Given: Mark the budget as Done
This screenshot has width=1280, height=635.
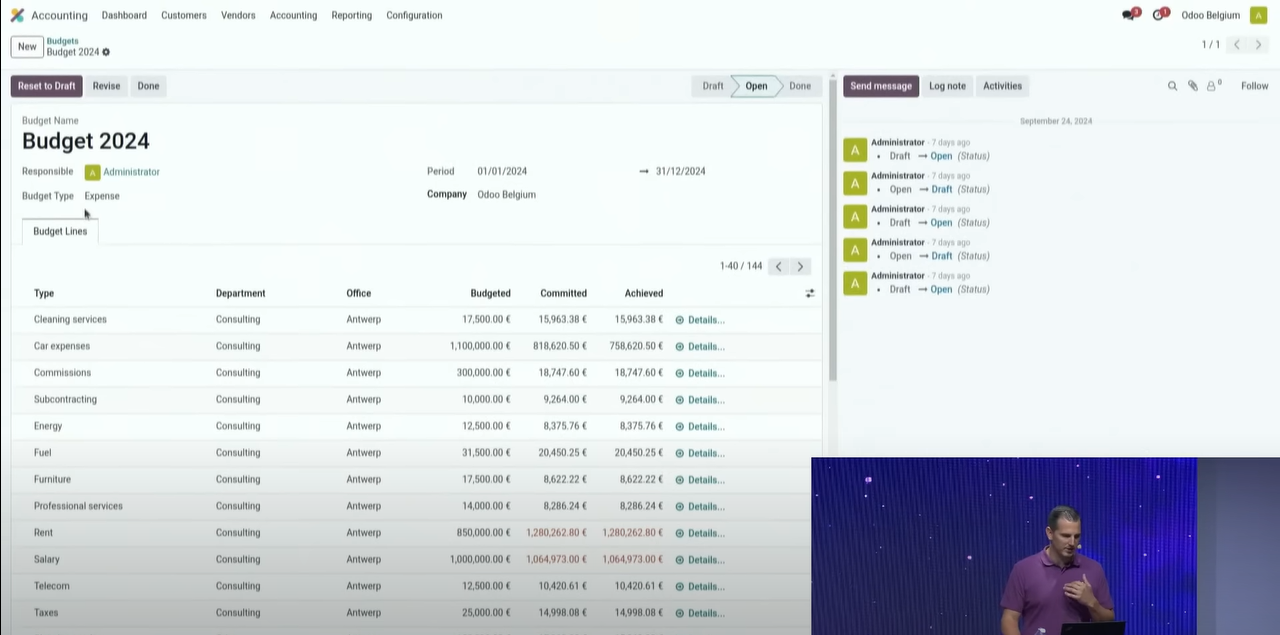Looking at the screenshot, I should point(148,86).
